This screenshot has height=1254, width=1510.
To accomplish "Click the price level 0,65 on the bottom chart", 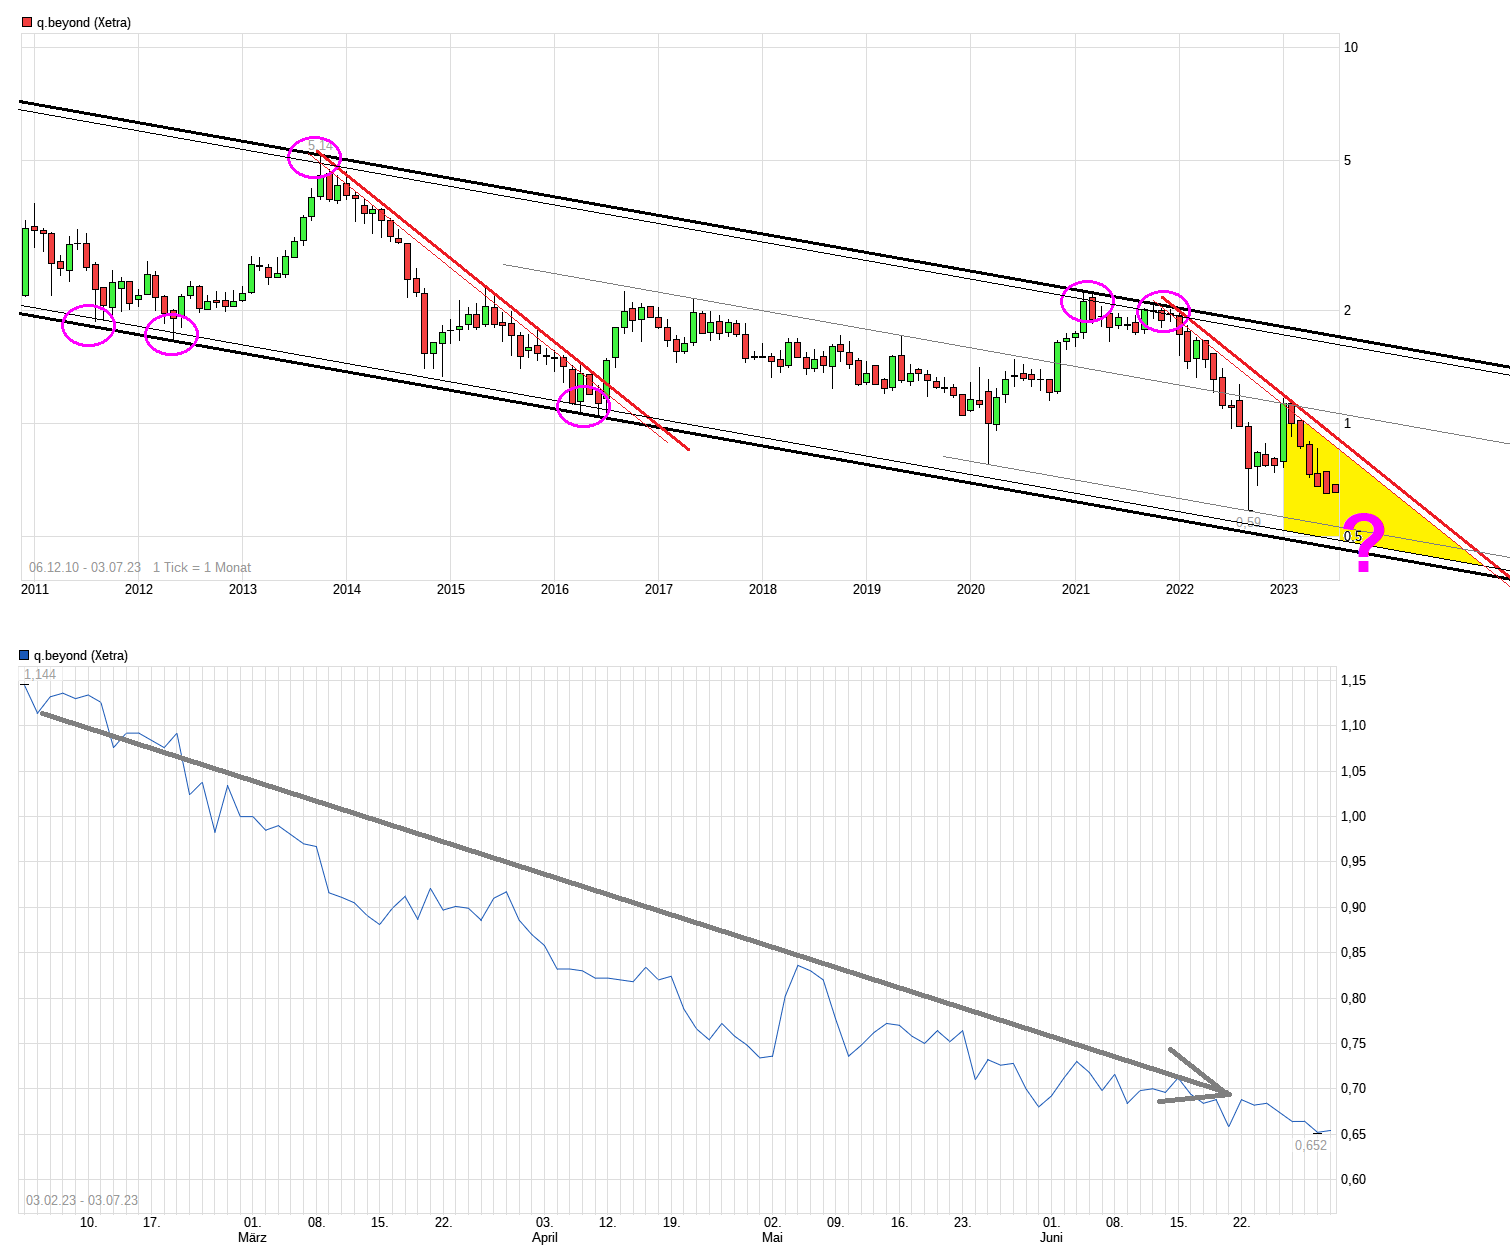I will (x=1353, y=1134).
